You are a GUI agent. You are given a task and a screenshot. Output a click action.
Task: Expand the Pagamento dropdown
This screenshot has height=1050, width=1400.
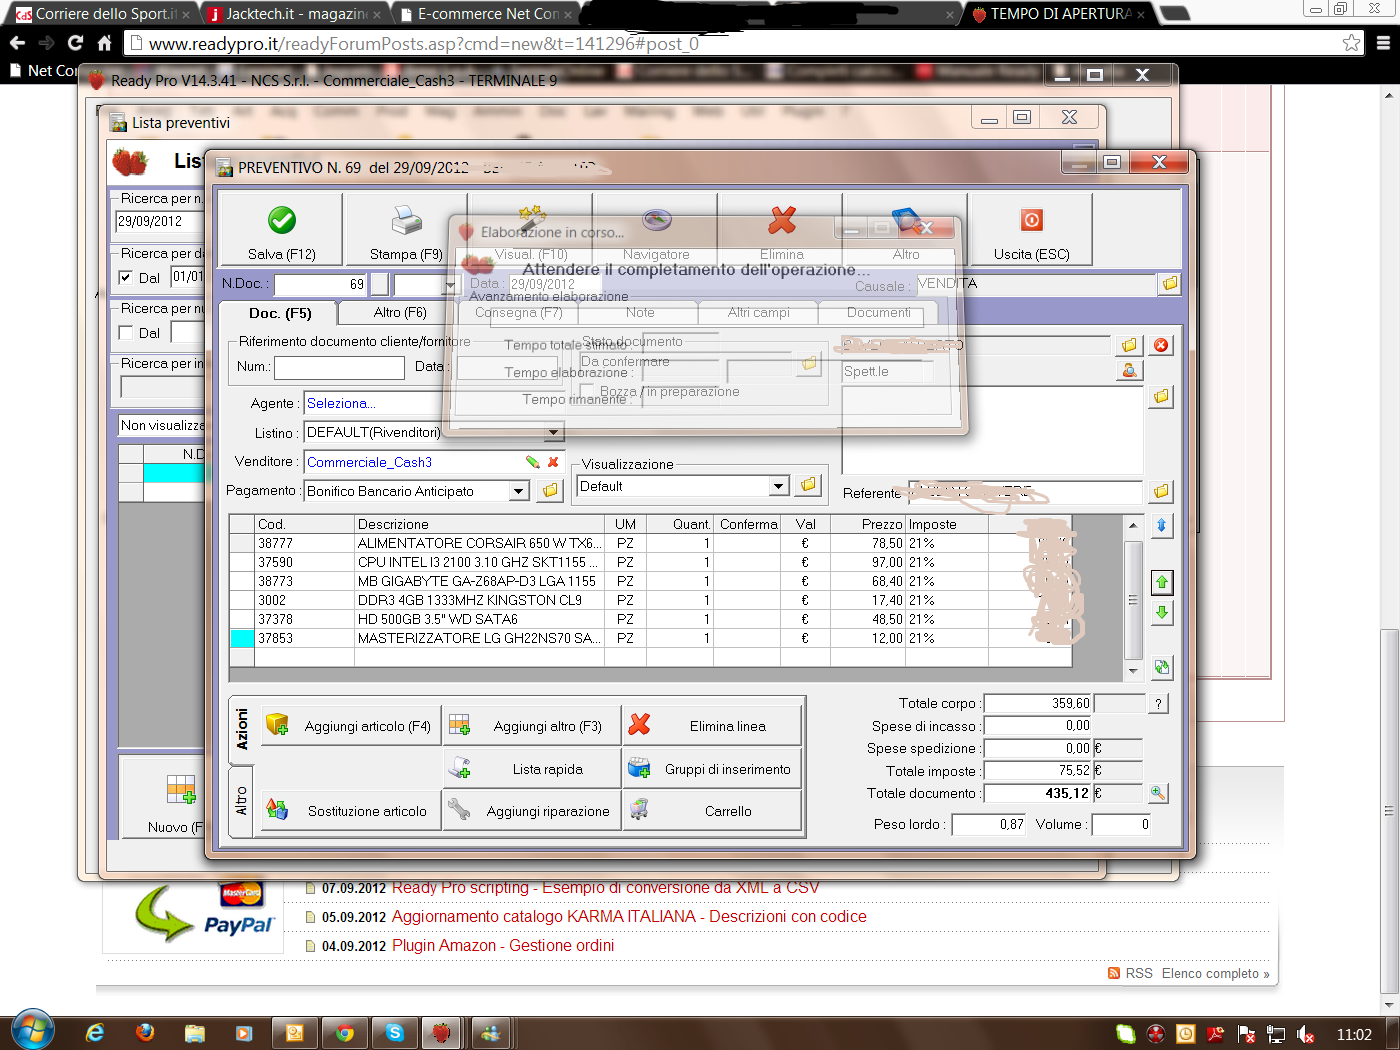(518, 491)
